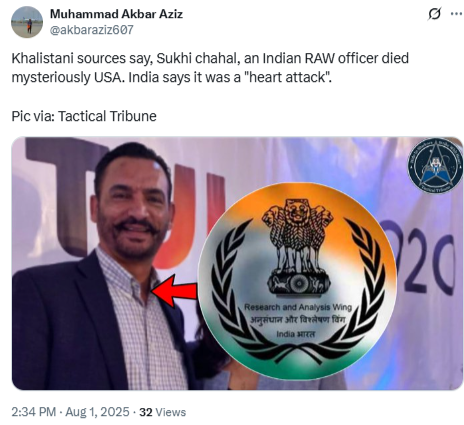The image size is (464, 425).
Task: Click the 'India भारत' text in the badge
Action: (295, 334)
